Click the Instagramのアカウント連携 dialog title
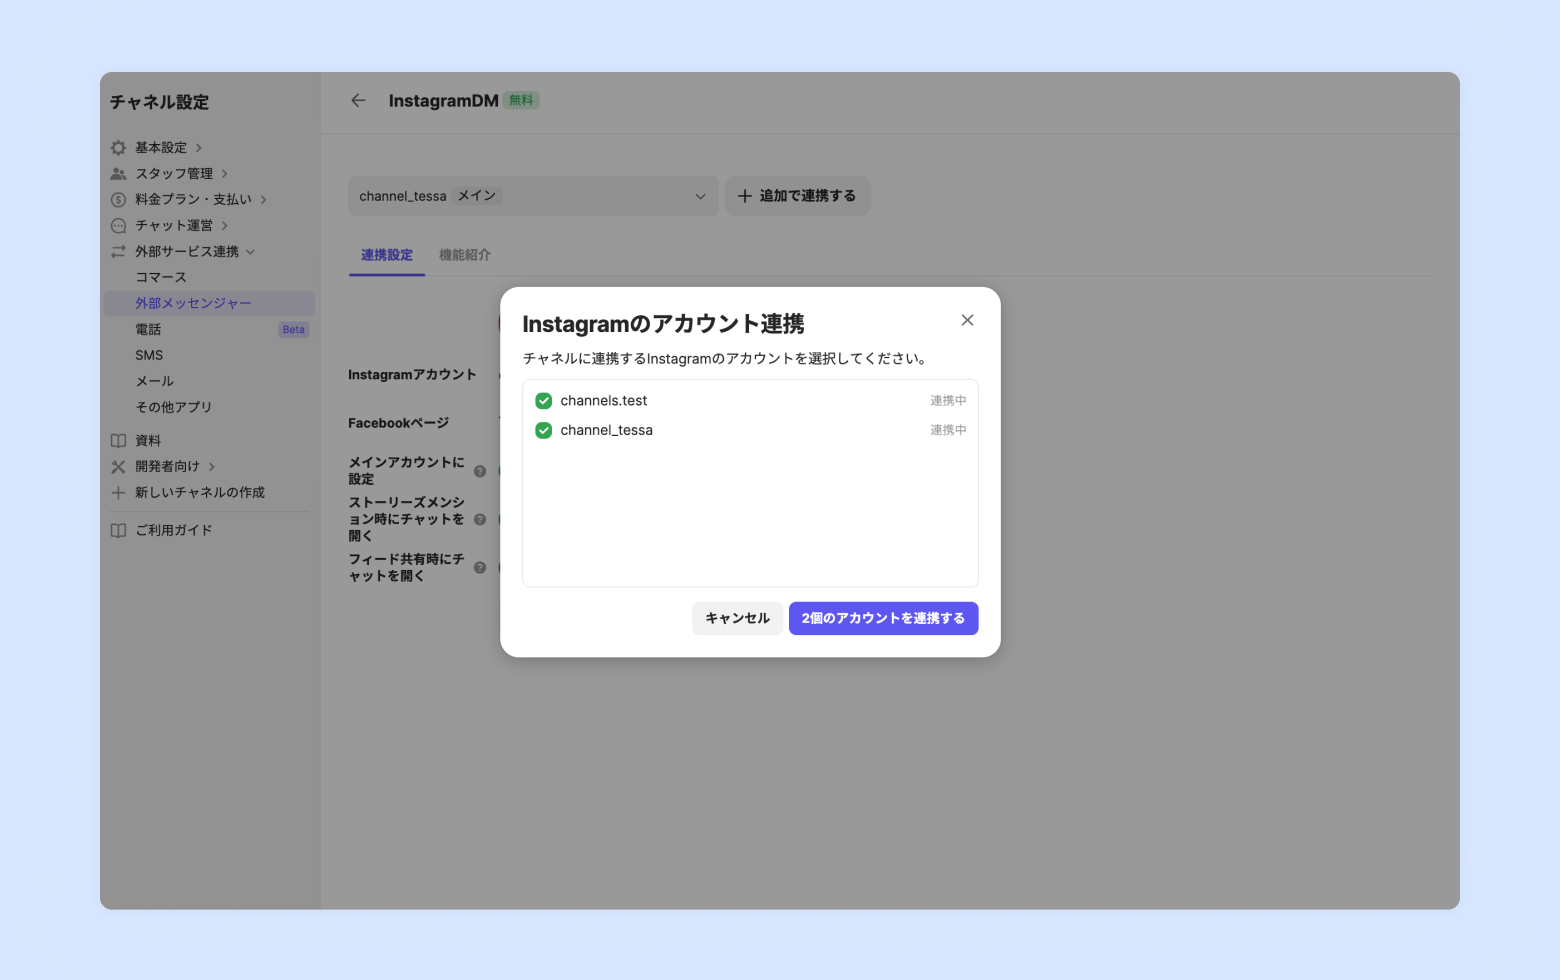The width and height of the screenshot is (1560, 980). (x=663, y=324)
